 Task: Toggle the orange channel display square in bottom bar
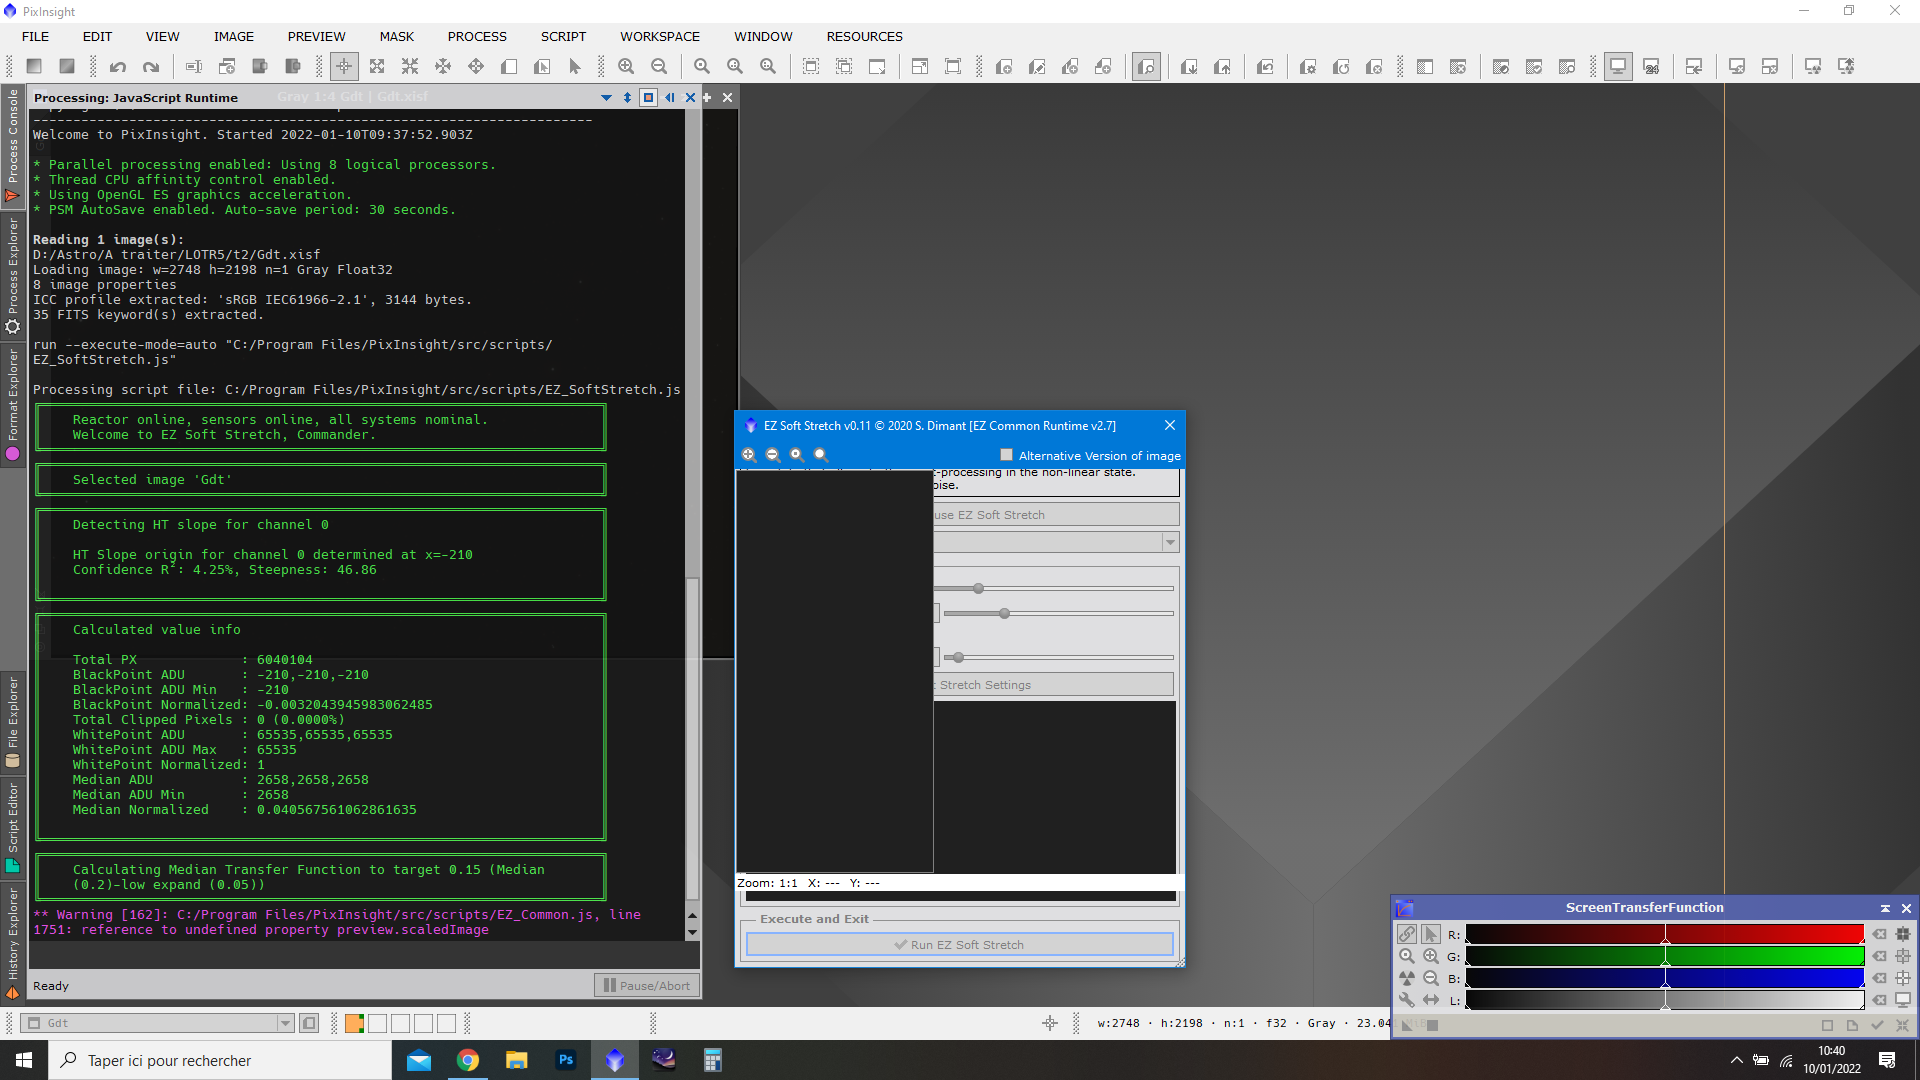354,1023
